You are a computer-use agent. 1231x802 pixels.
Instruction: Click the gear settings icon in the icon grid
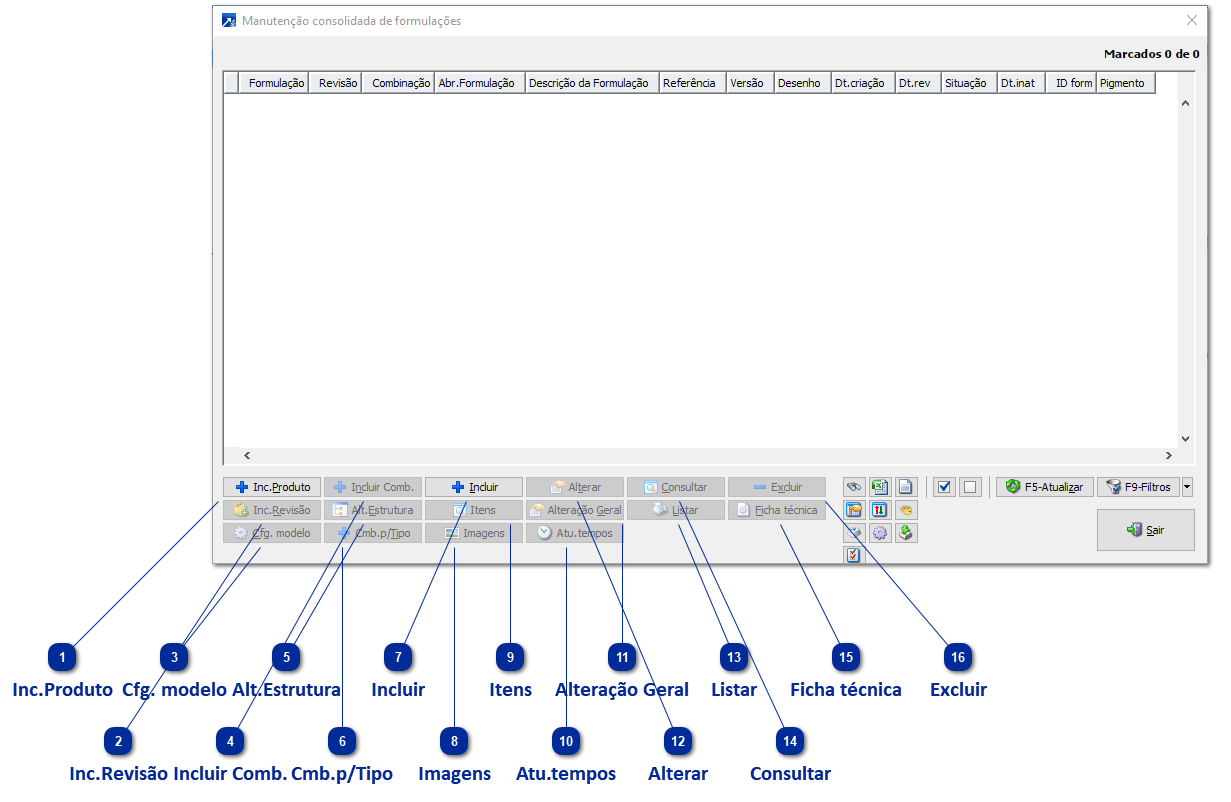coord(880,533)
